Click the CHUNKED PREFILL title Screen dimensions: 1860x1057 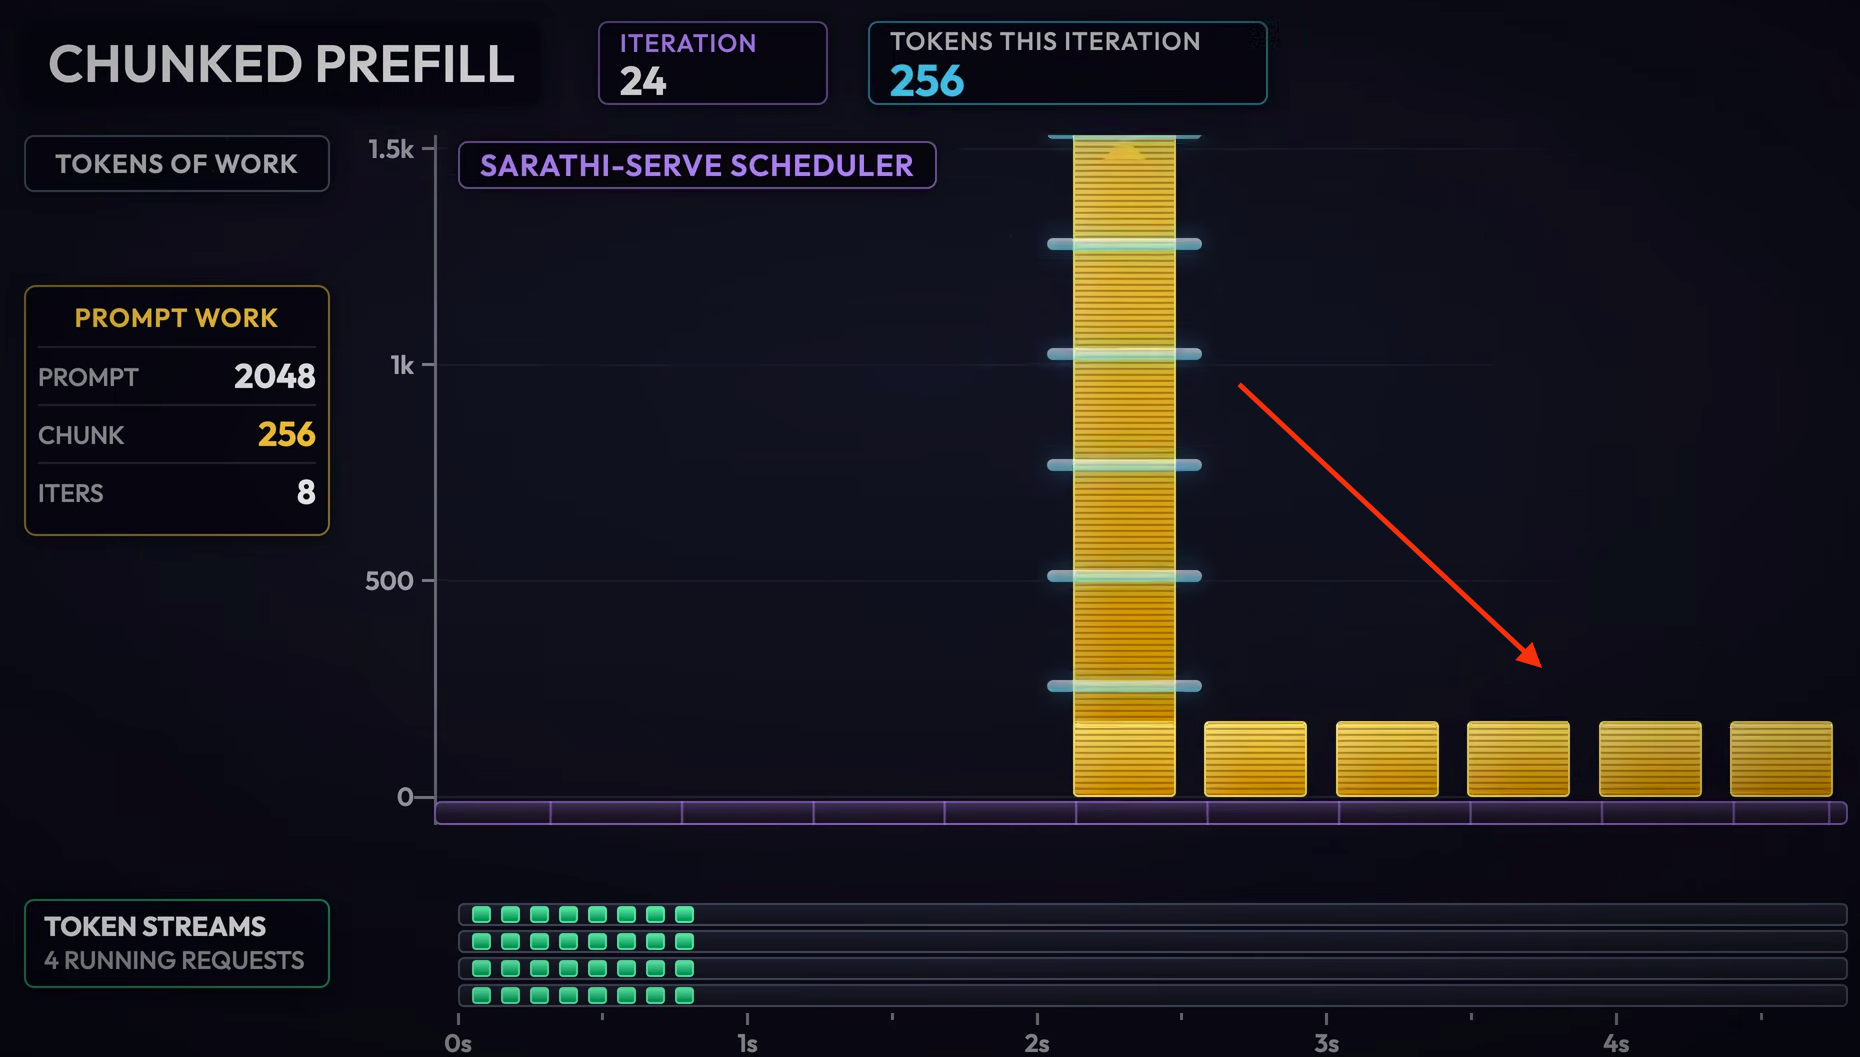pos(281,64)
